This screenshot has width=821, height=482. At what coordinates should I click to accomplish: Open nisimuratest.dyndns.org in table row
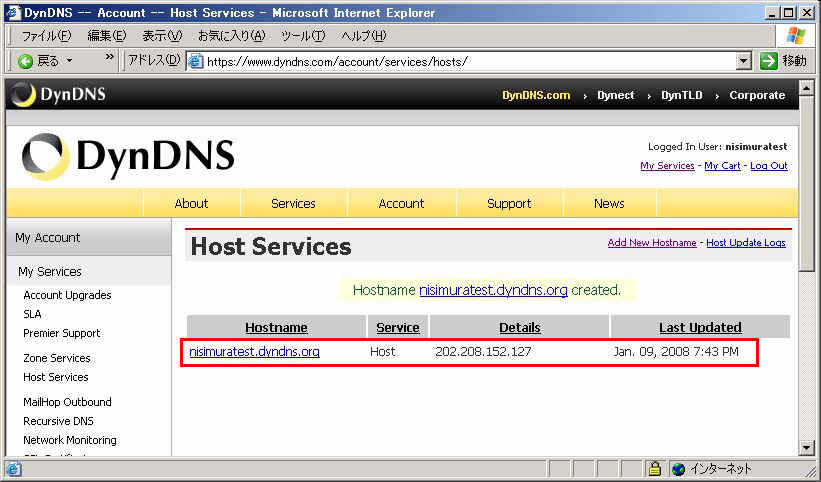click(254, 352)
